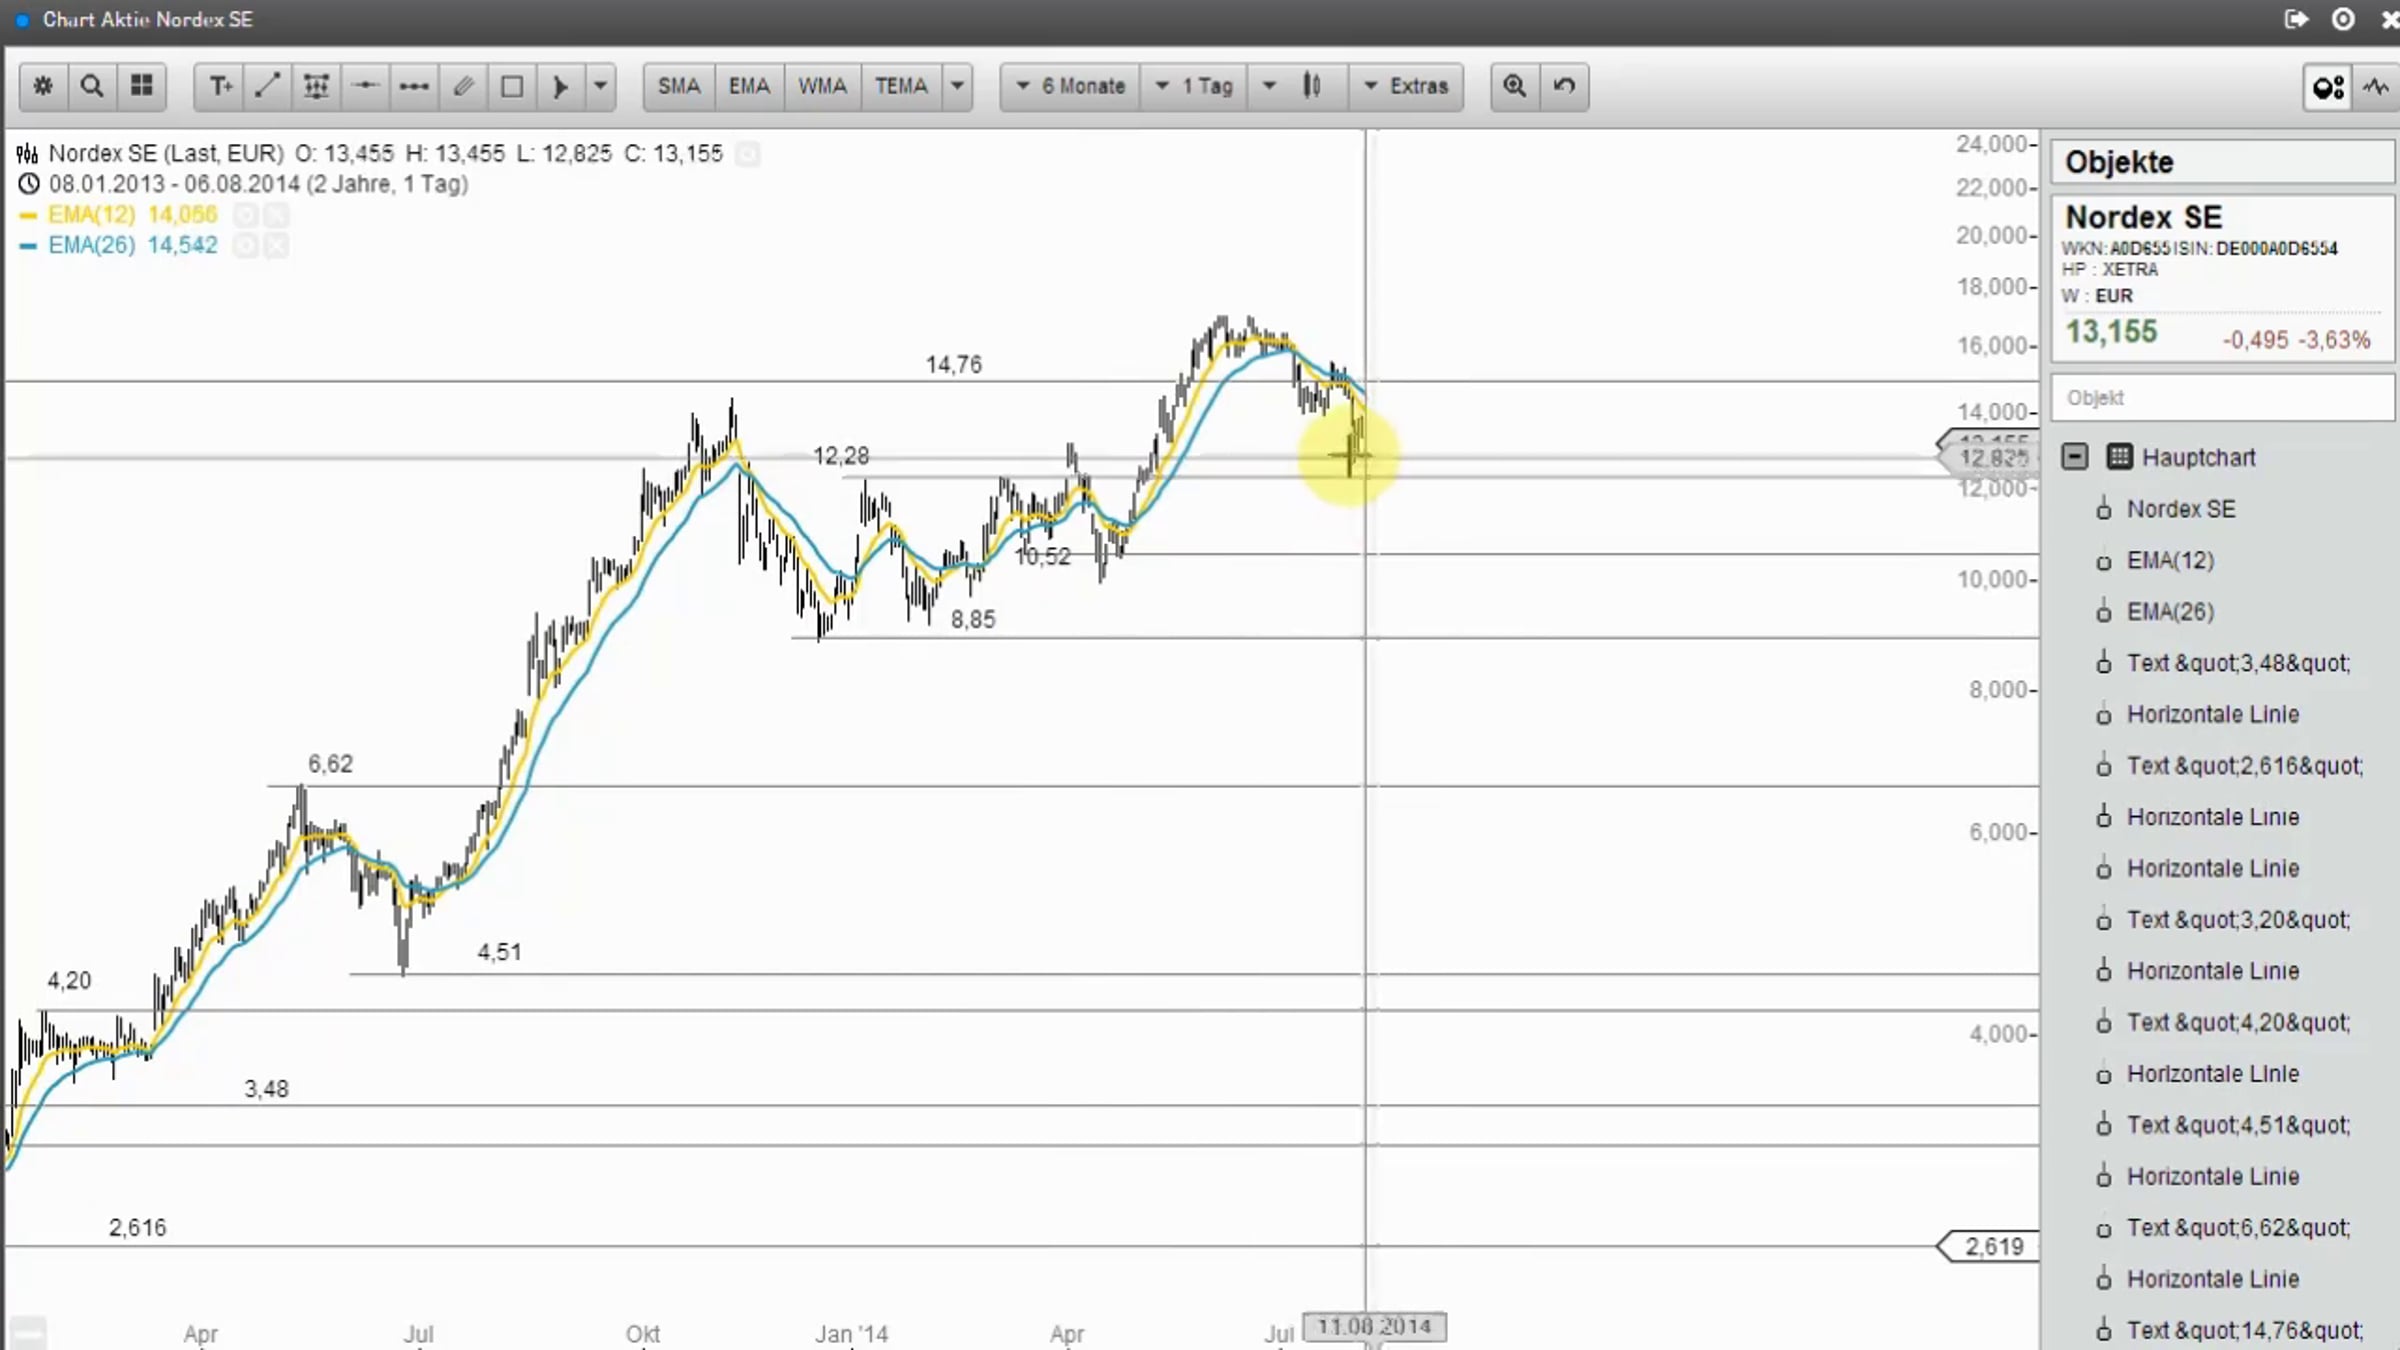Select the Text "4,20" object entry
2400x1350 pixels.
pos(2238,1022)
